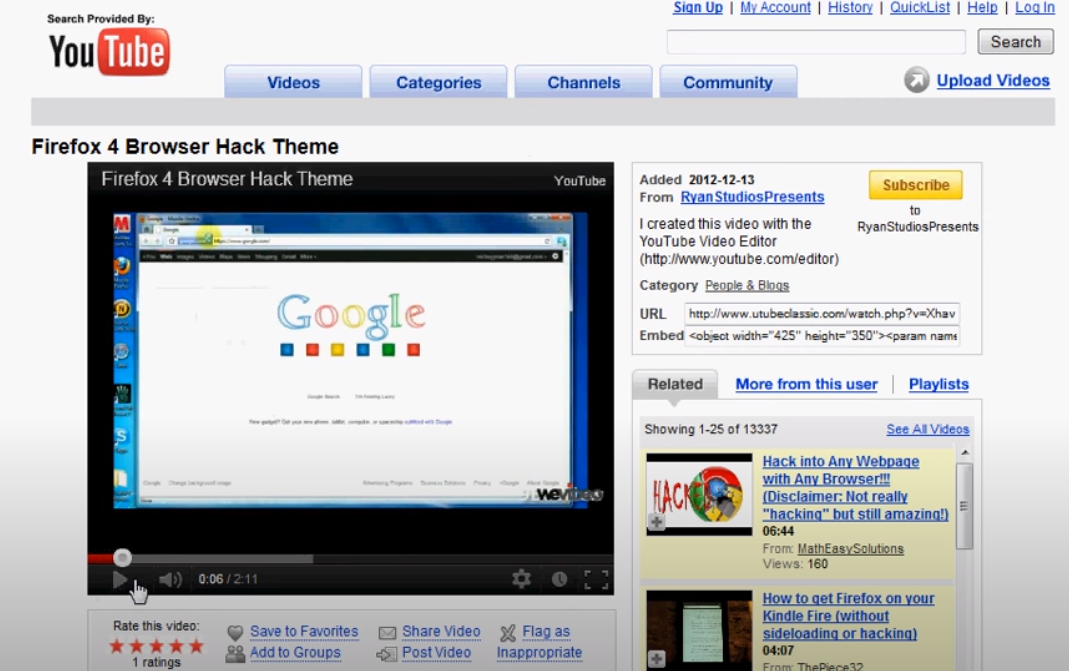Mute the video using the speaker icon

point(170,579)
